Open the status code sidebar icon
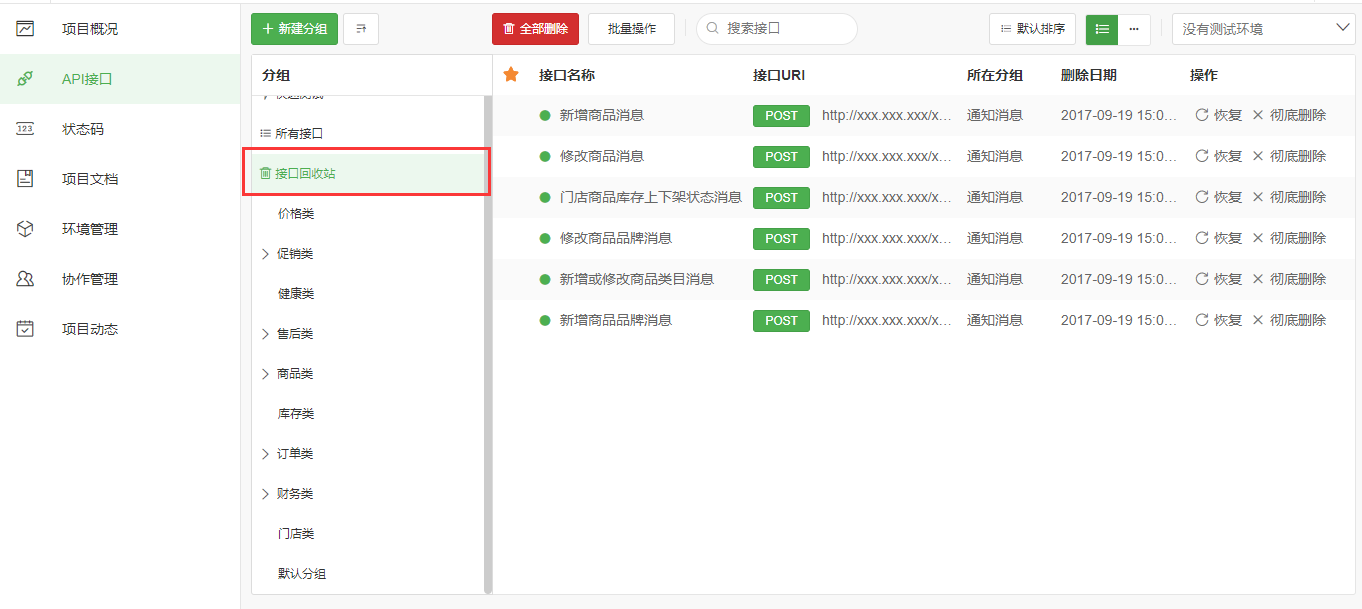Image resolution: width=1362 pixels, height=609 pixels. pos(26,129)
